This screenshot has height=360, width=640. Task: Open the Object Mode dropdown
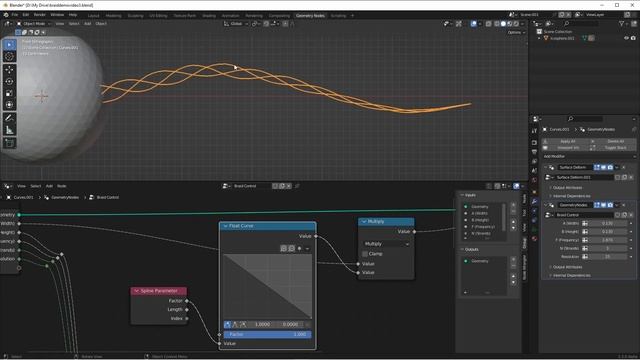click(x=34, y=24)
